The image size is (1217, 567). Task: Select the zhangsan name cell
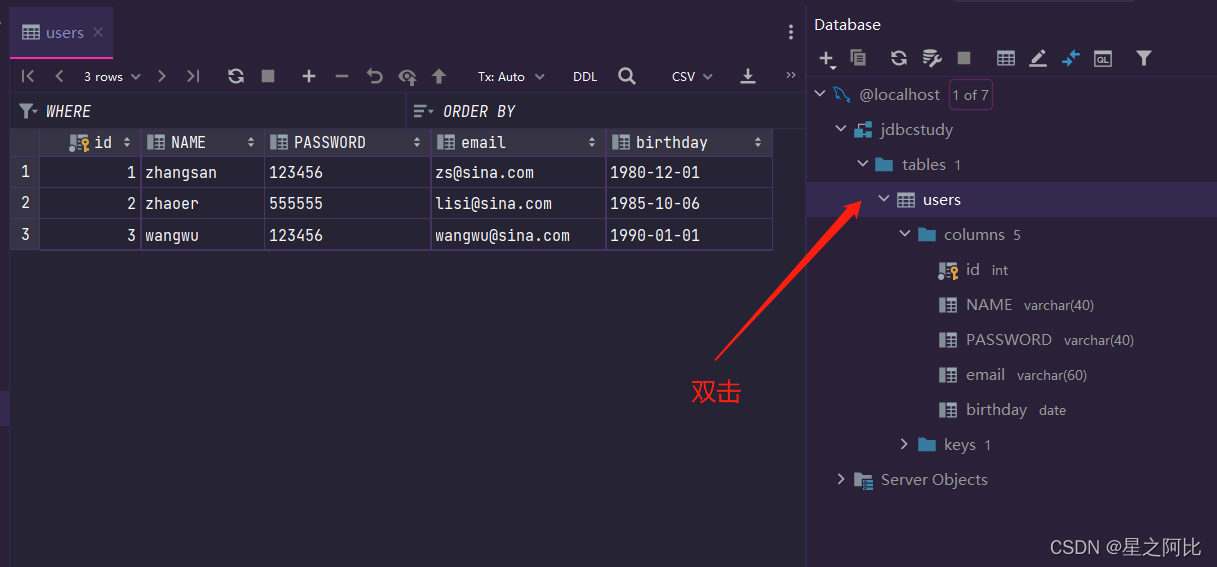pyautogui.click(x=202, y=173)
